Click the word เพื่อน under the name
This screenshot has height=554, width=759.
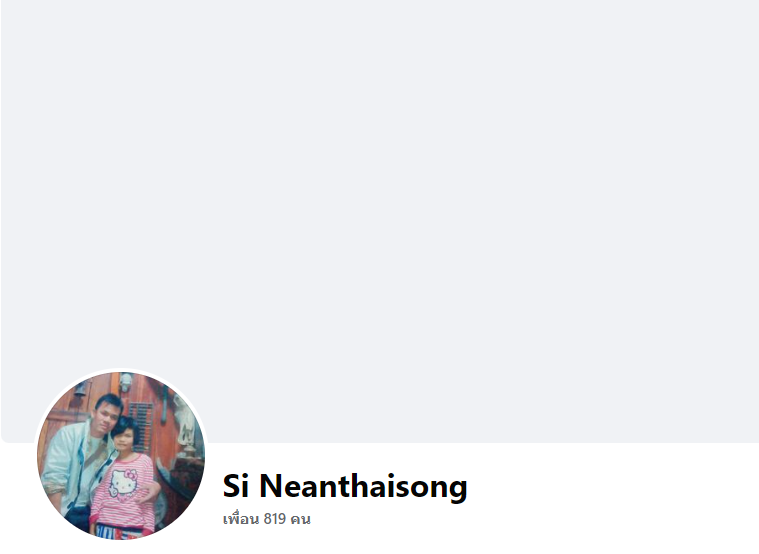pyautogui.click(x=241, y=519)
